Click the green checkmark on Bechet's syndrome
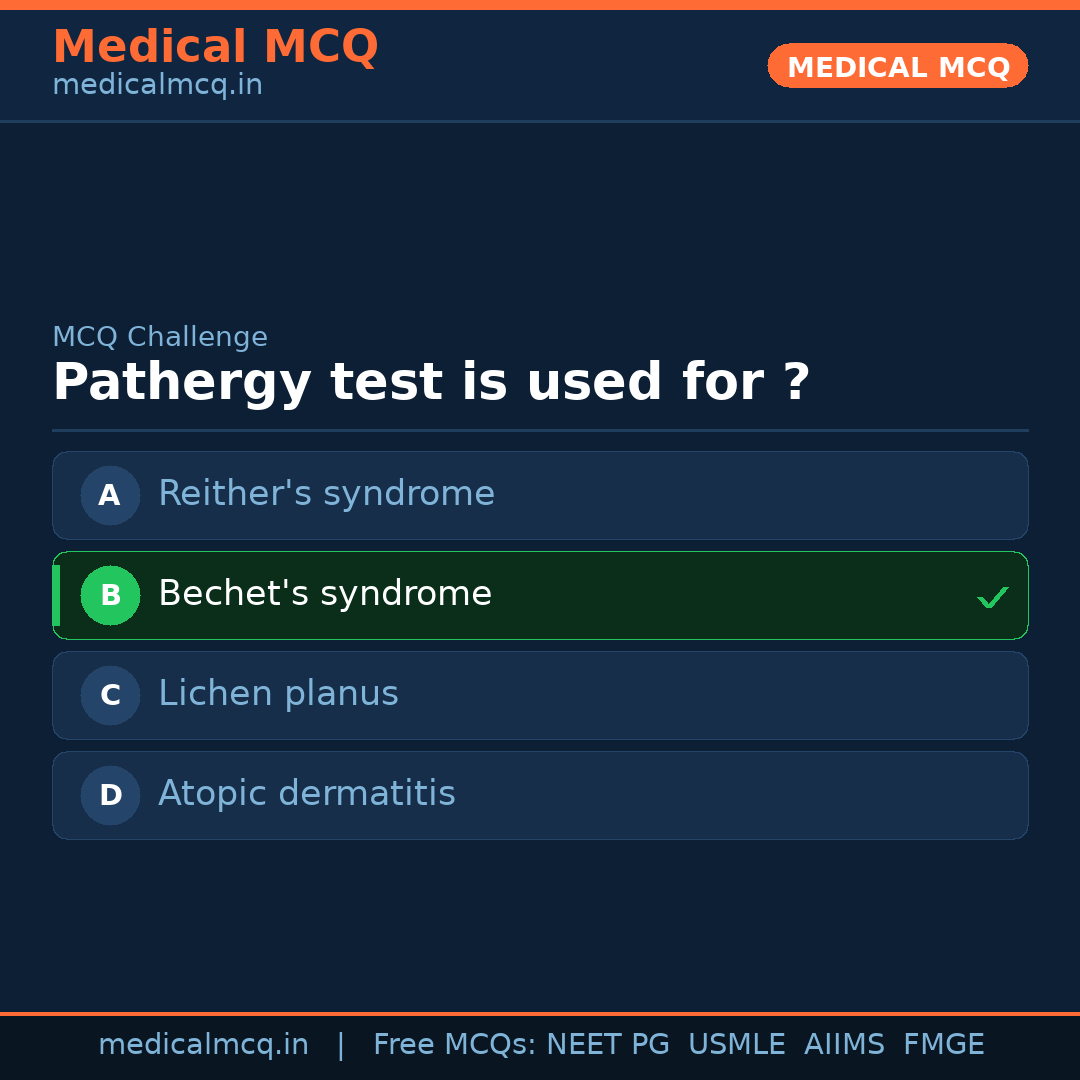The image size is (1080, 1080). point(993,597)
